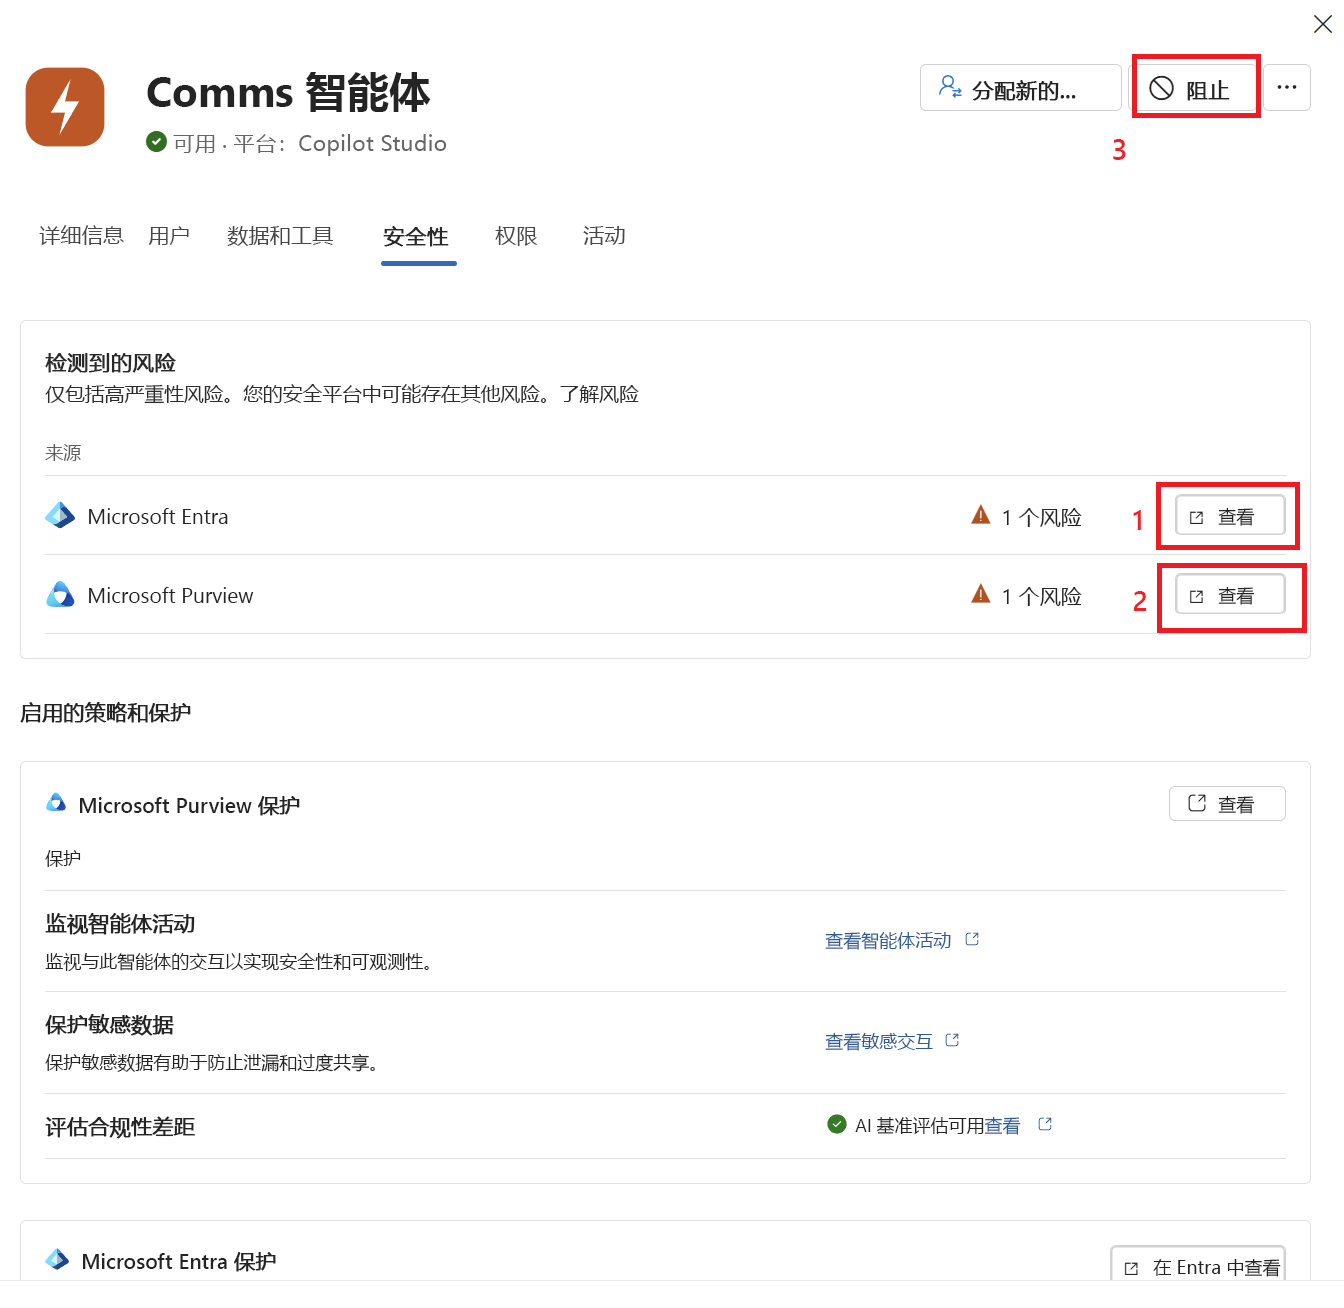Click the 来源 column header

[63, 453]
